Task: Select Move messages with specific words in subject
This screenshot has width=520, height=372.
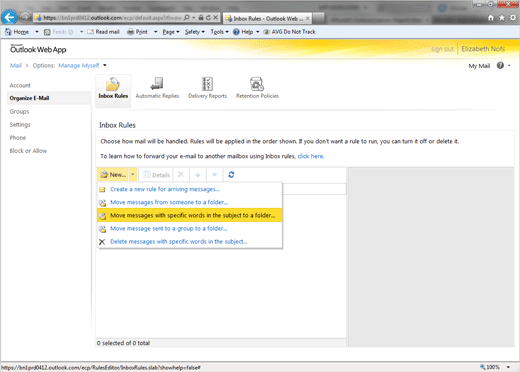Action: [x=190, y=215]
